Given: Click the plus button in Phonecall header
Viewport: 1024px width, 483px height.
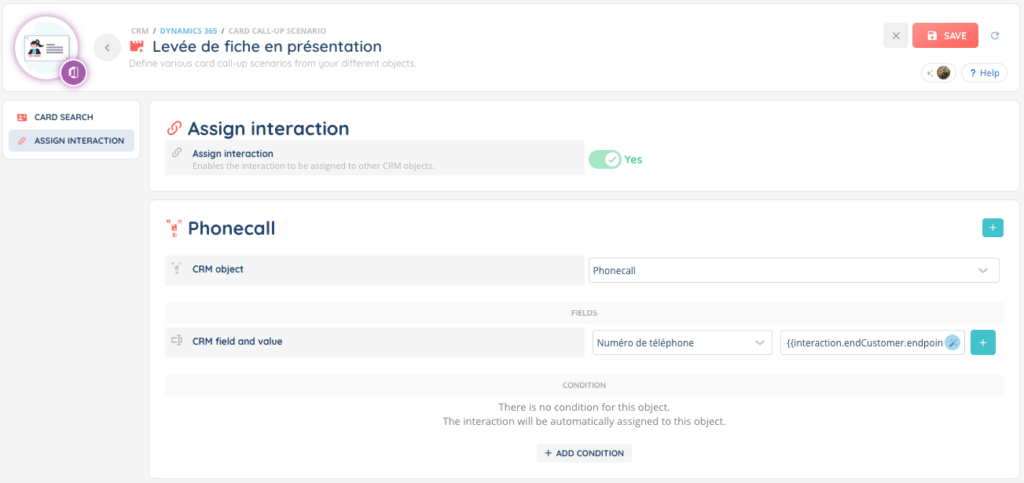Looking at the screenshot, I should pyautogui.click(x=992, y=228).
